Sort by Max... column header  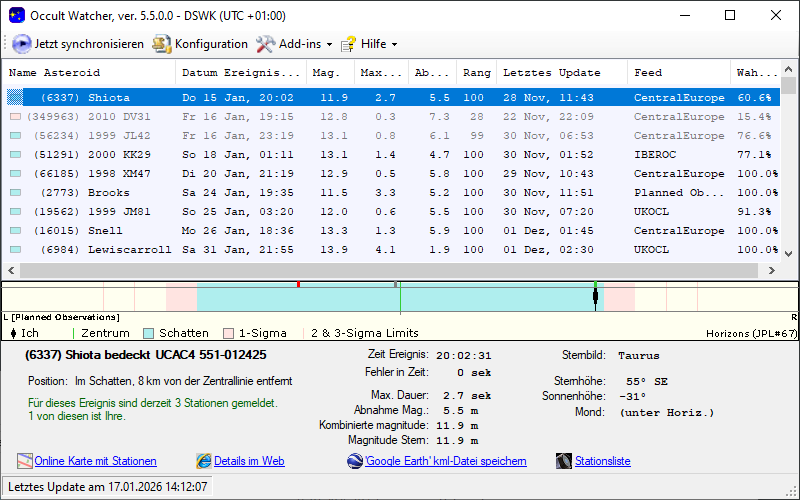pos(381,72)
